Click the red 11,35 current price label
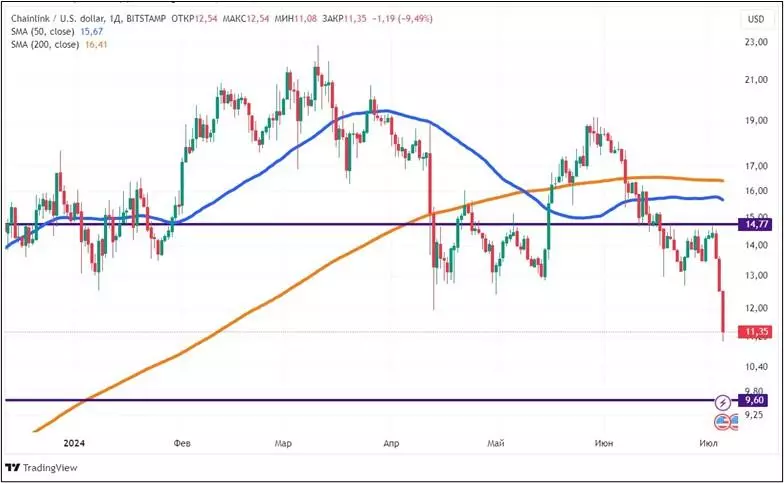This screenshot has width=784, height=483. click(756, 332)
